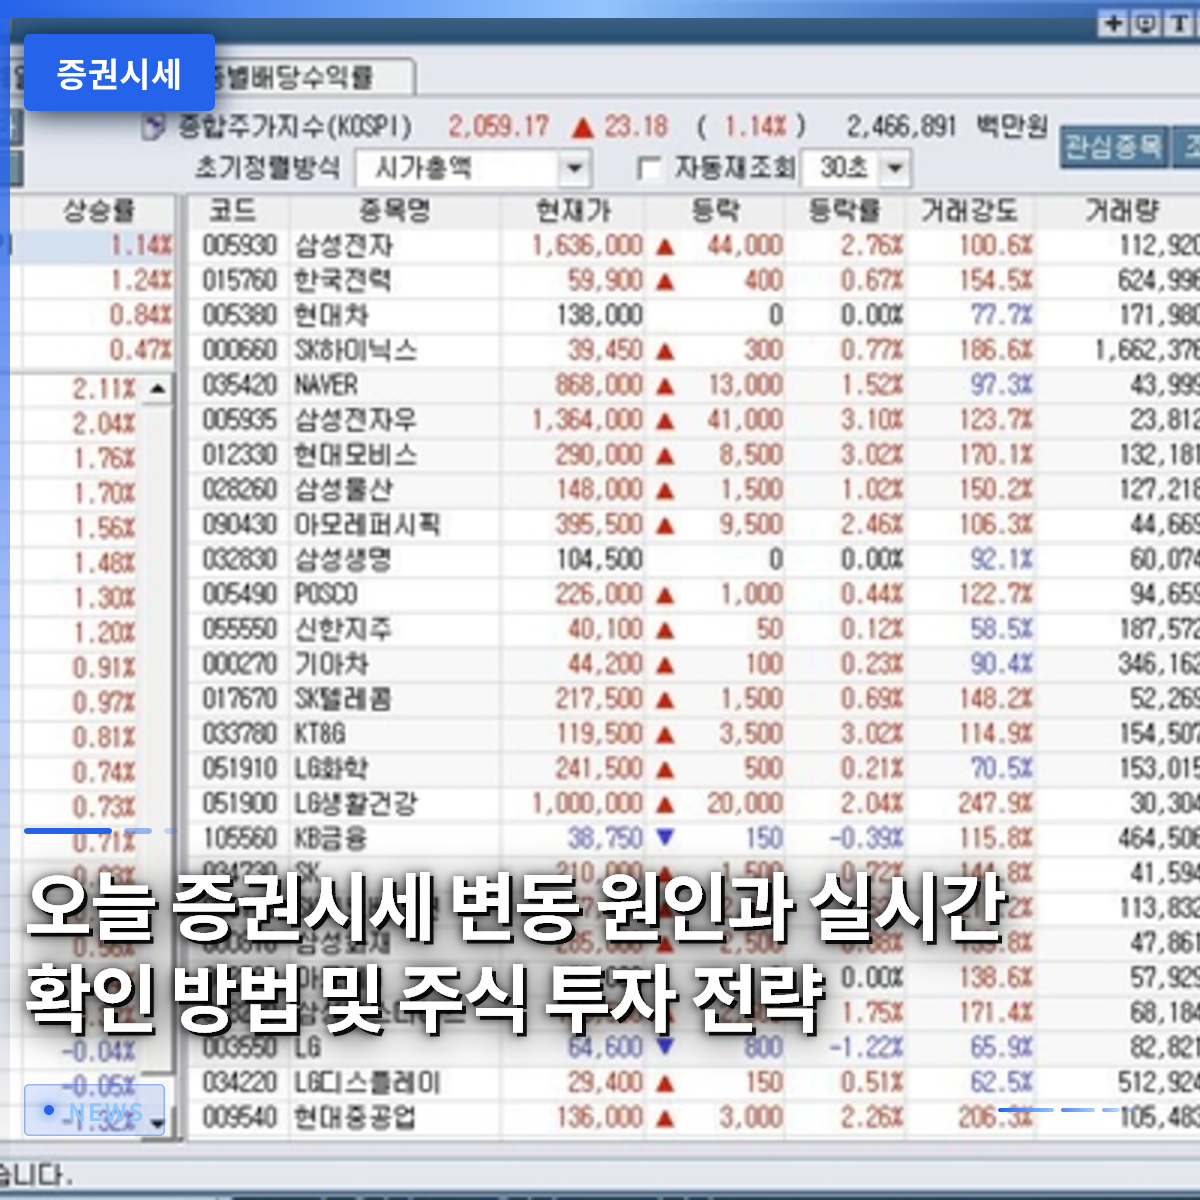Select the 삼성전자우 stock name
Screen dimensions: 1200x1200
pos(355,420)
